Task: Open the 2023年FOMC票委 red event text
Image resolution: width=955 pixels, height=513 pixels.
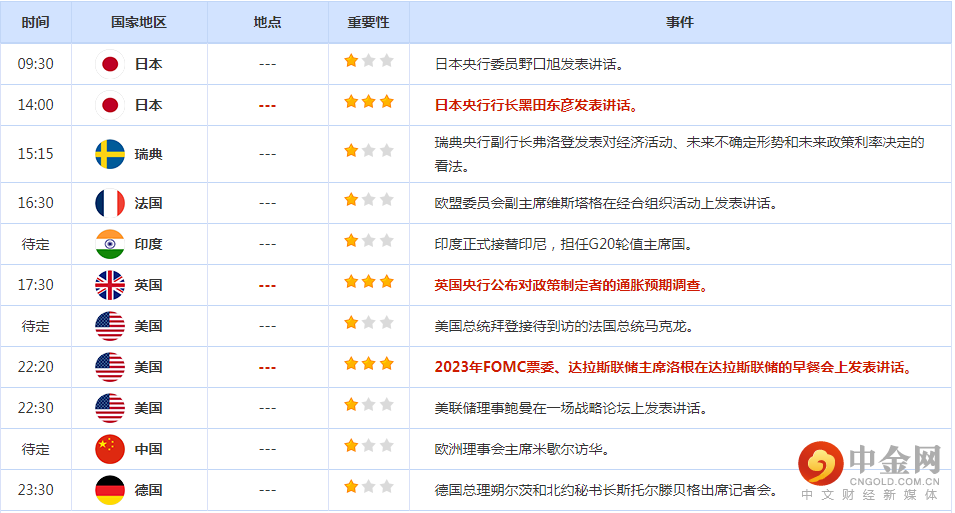Action: coord(673,367)
